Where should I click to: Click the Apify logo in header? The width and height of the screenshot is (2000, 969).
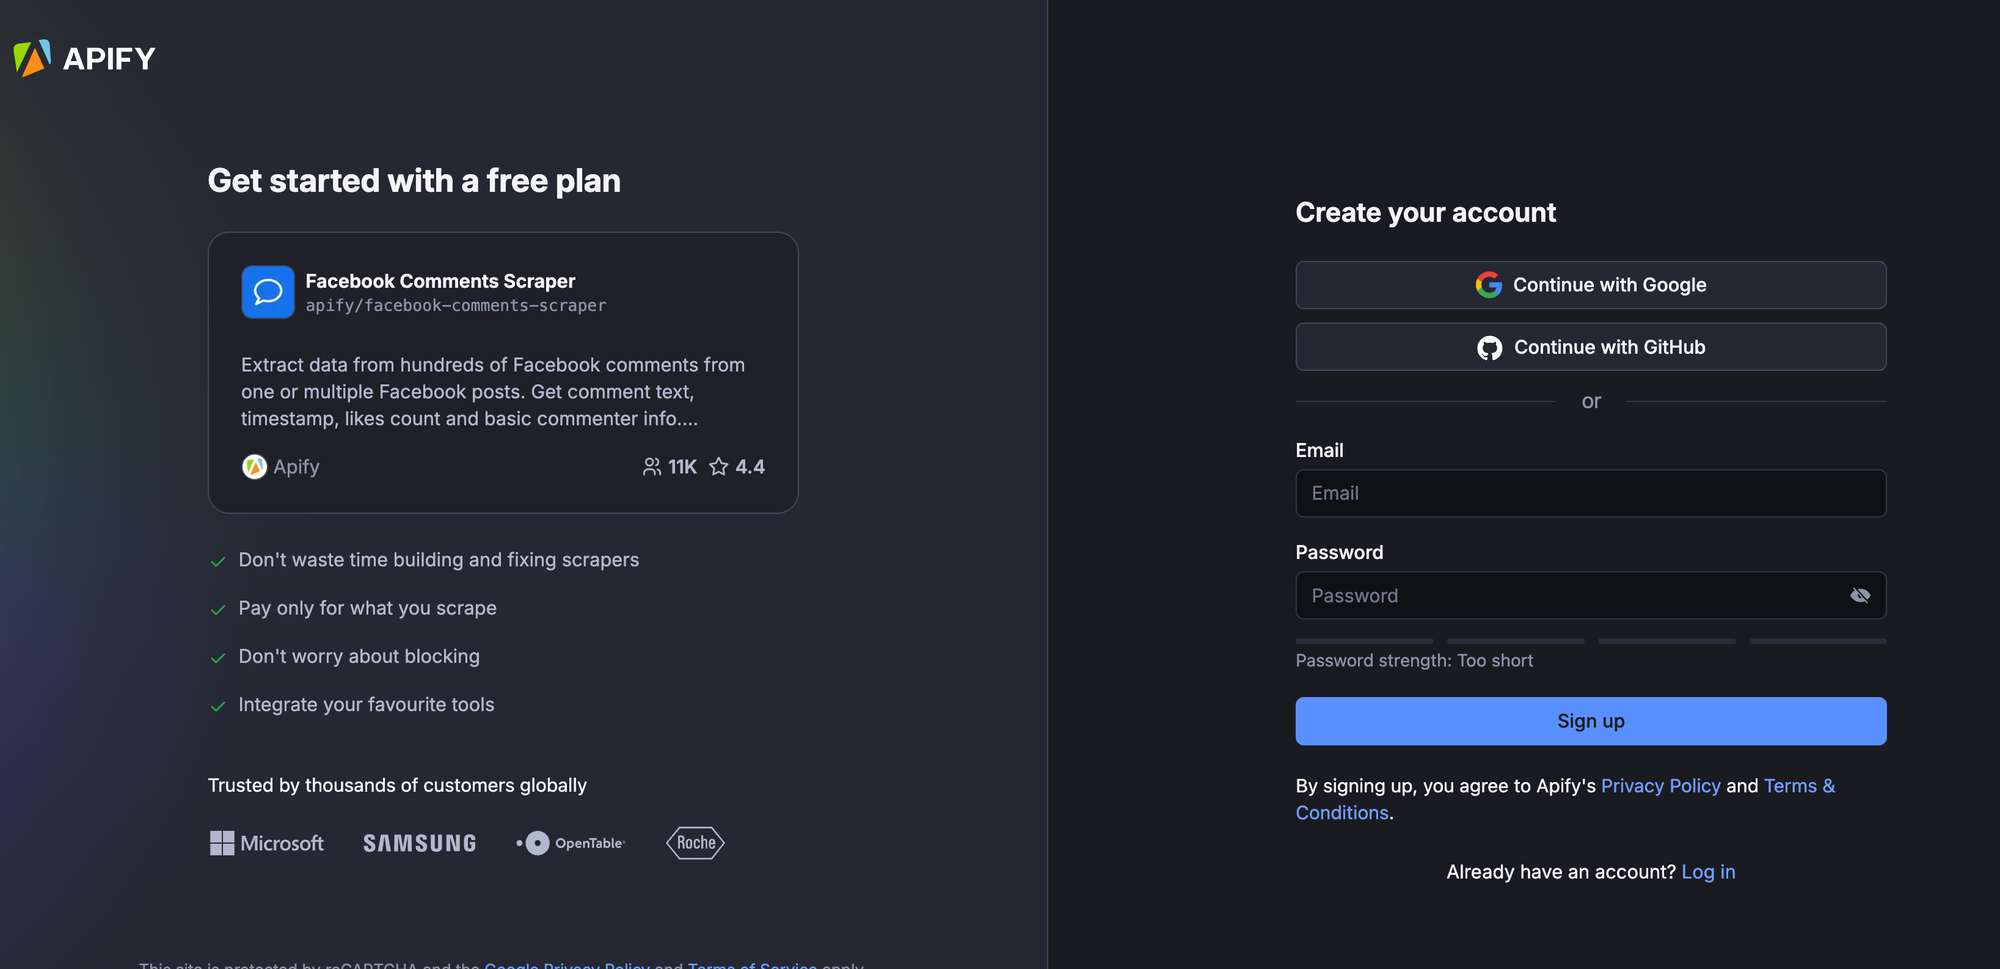85,58
